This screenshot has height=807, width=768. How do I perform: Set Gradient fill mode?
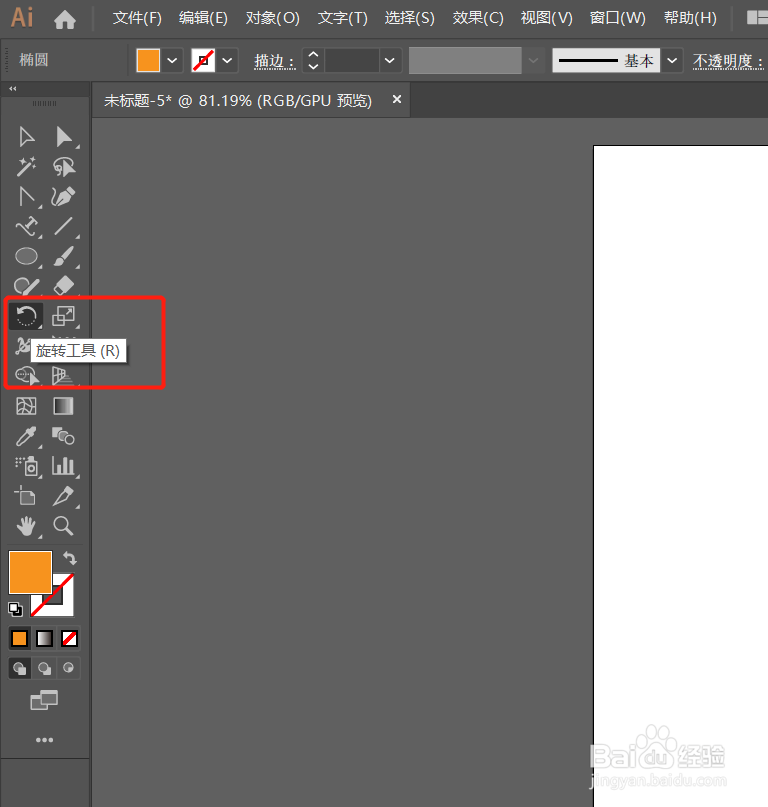[44, 639]
